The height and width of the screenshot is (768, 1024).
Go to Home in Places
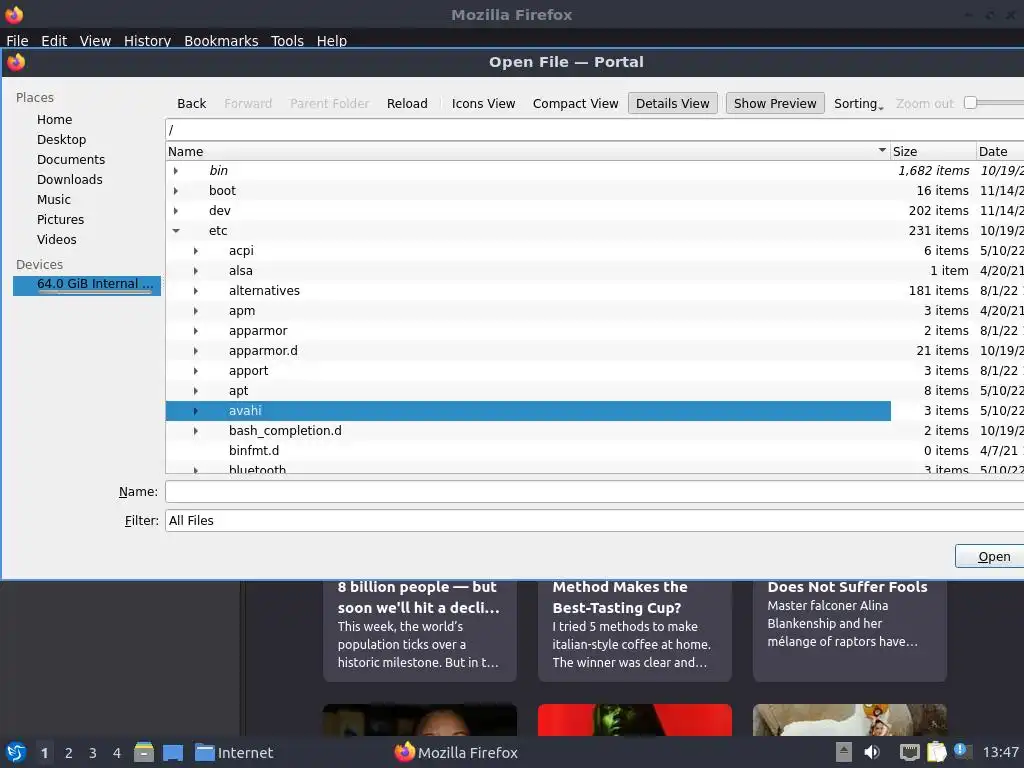(x=54, y=120)
